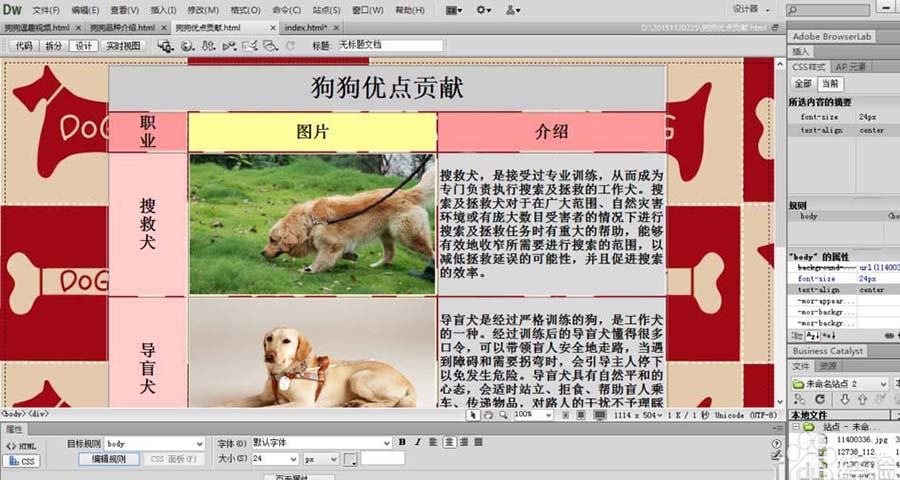Open the window size 1114 x 504 dropdown
The width and height of the screenshot is (900, 480).
[639, 415]
